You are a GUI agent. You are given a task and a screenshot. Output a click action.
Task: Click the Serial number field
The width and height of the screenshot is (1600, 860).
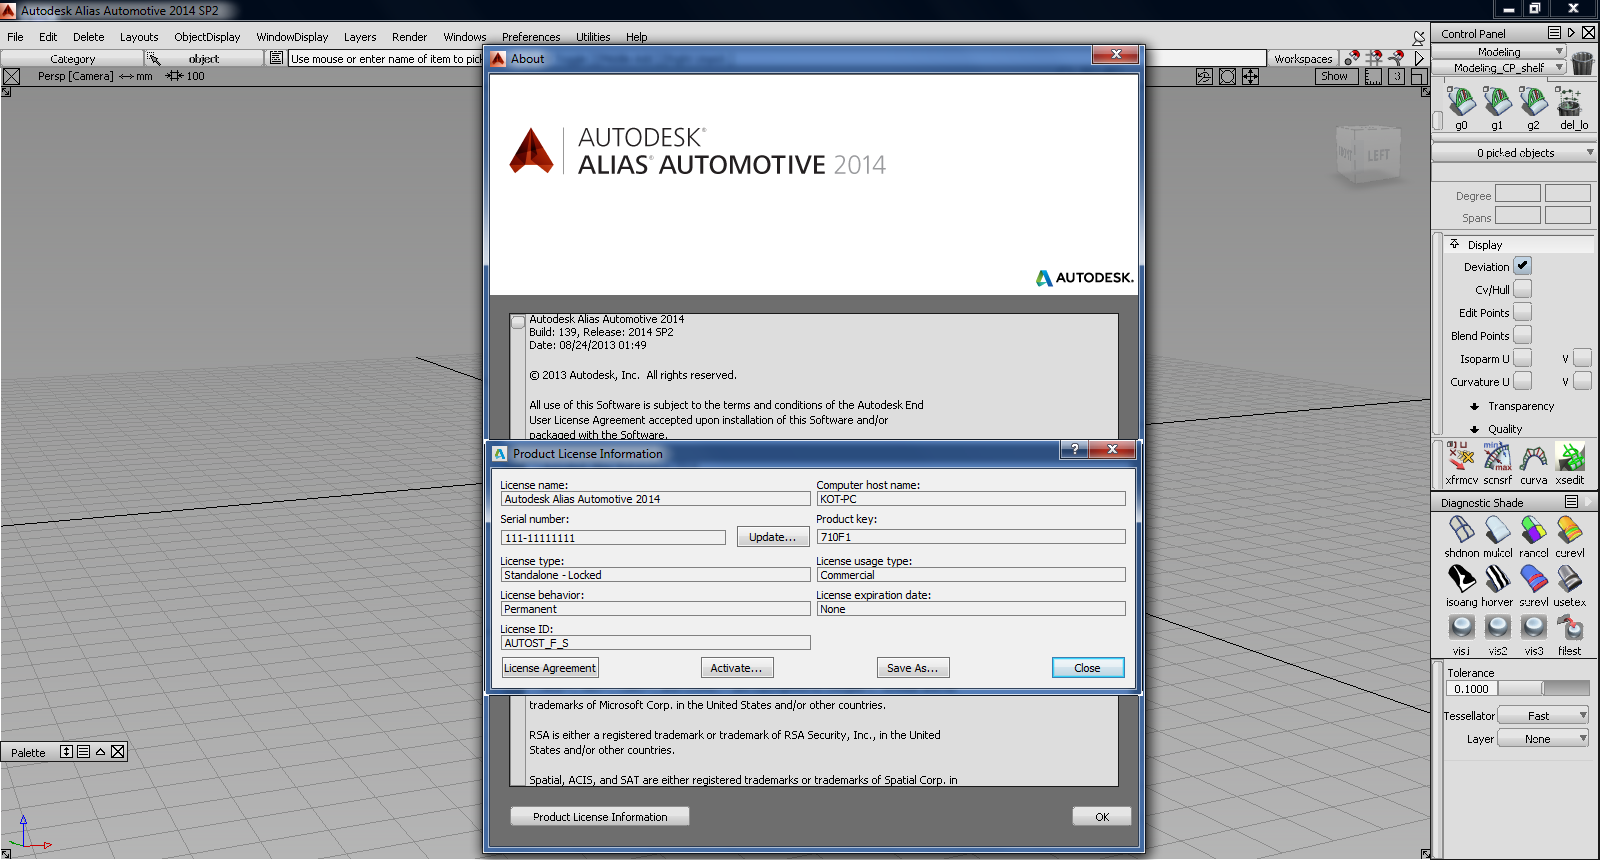point(613,538)
